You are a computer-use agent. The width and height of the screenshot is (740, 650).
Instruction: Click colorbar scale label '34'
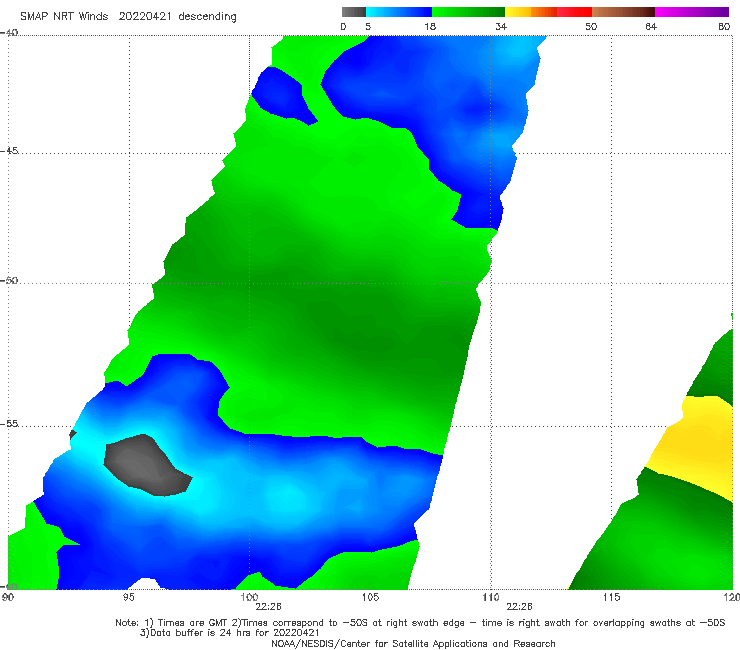(x=501, y=27)
